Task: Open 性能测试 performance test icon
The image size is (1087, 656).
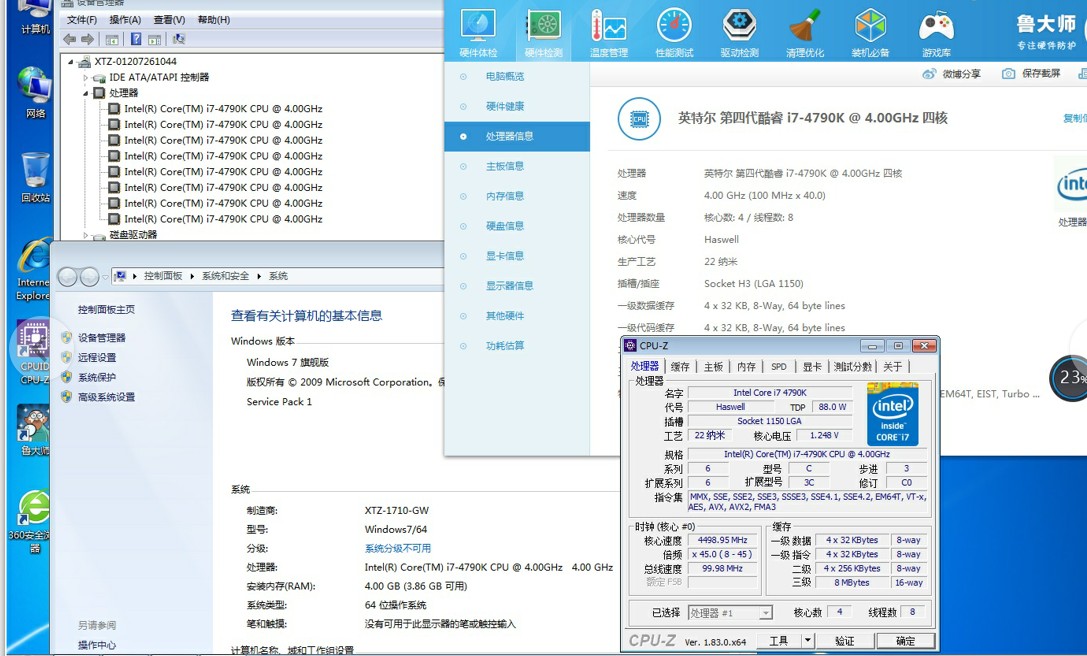Action: click(674, 33)
